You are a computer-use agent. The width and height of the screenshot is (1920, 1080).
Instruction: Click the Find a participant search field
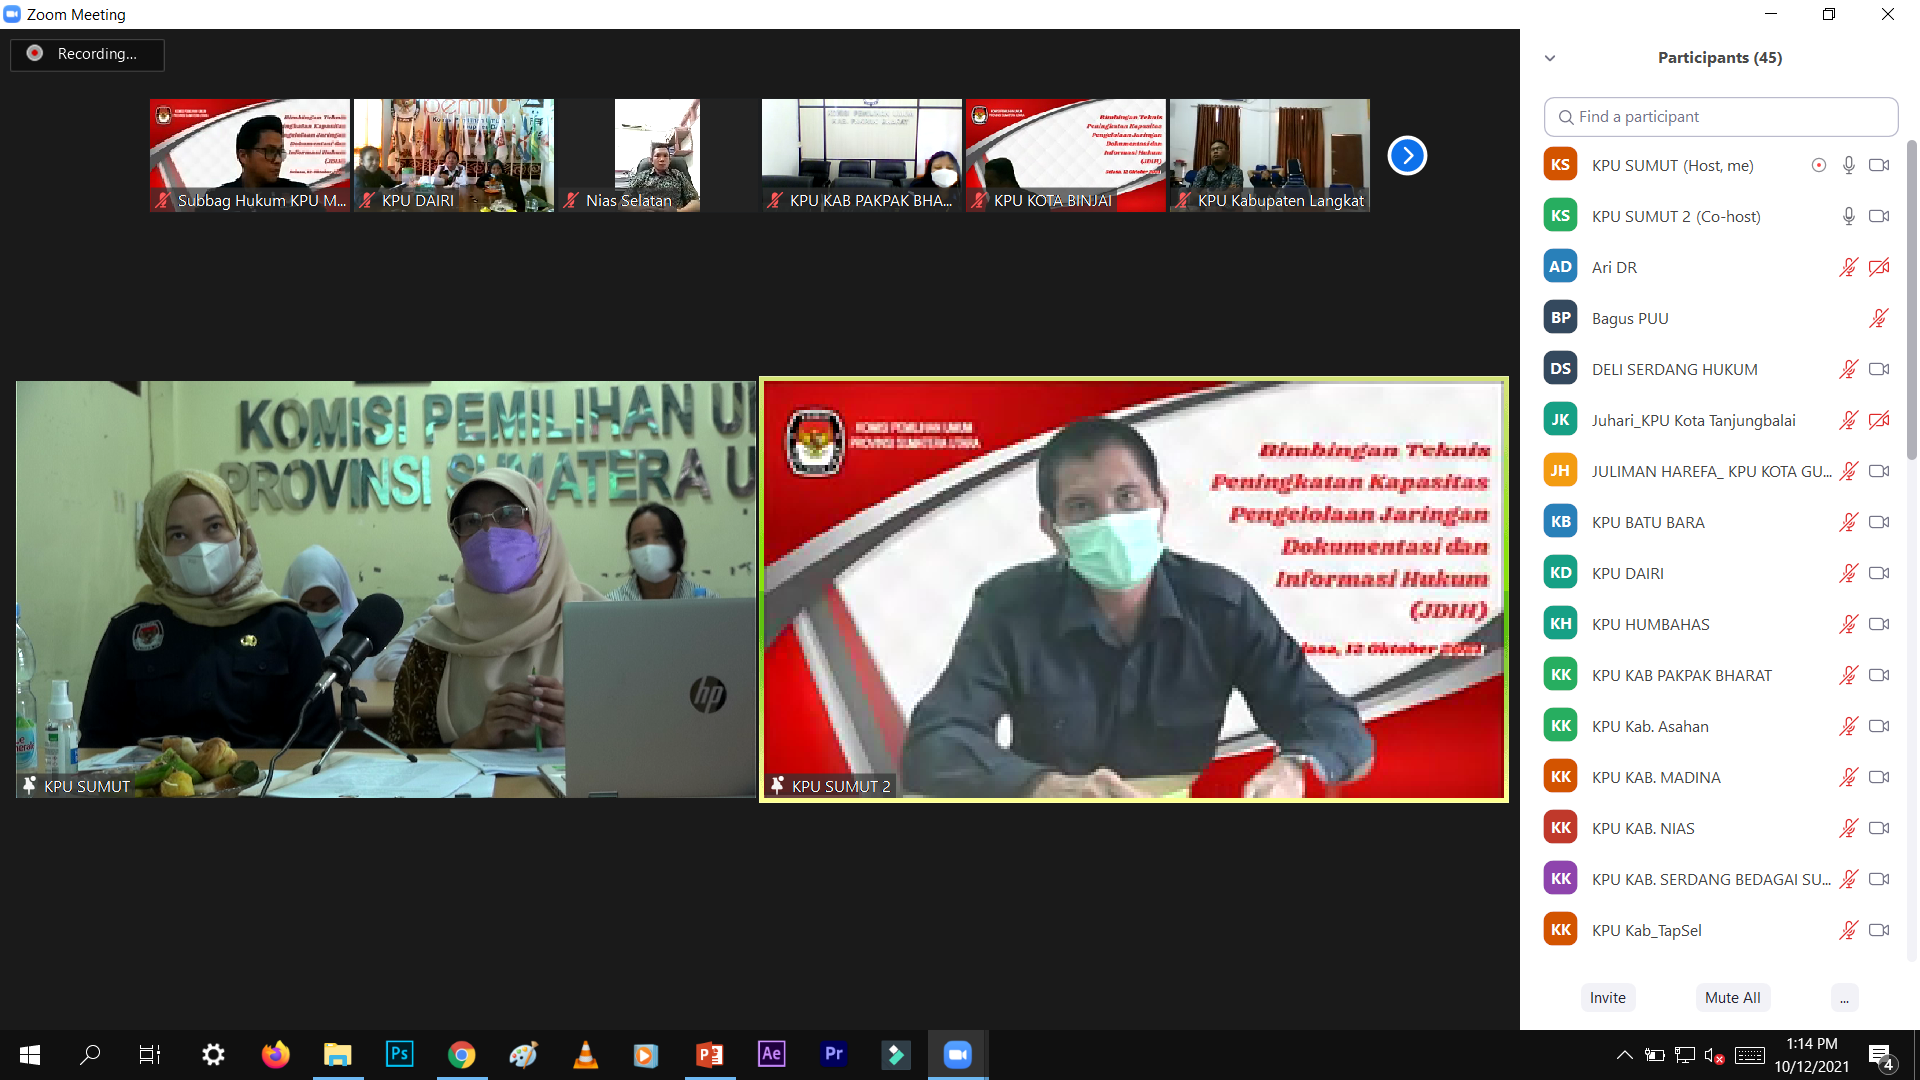[1720, 117]
